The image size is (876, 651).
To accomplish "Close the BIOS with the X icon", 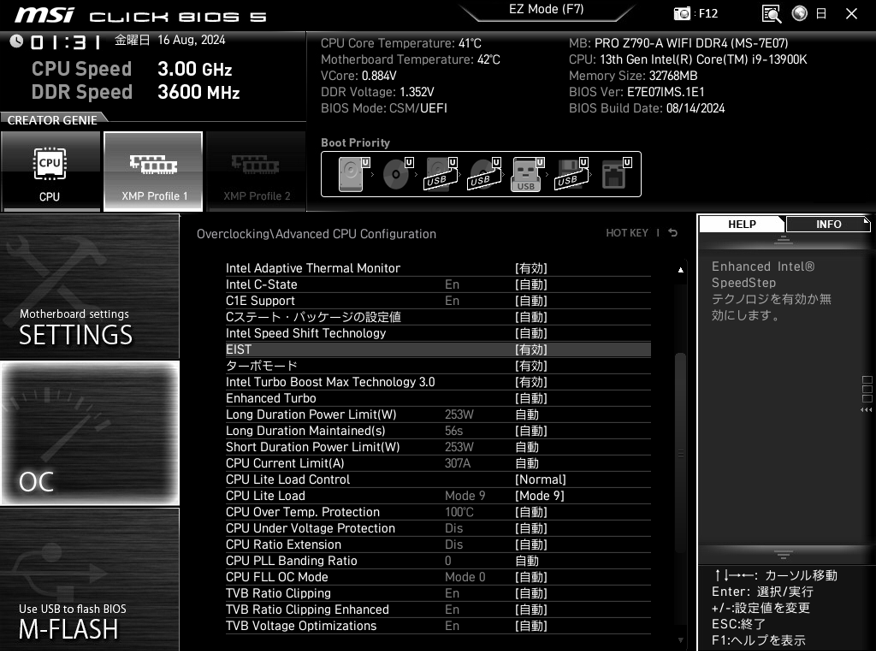I will point(851,13).
